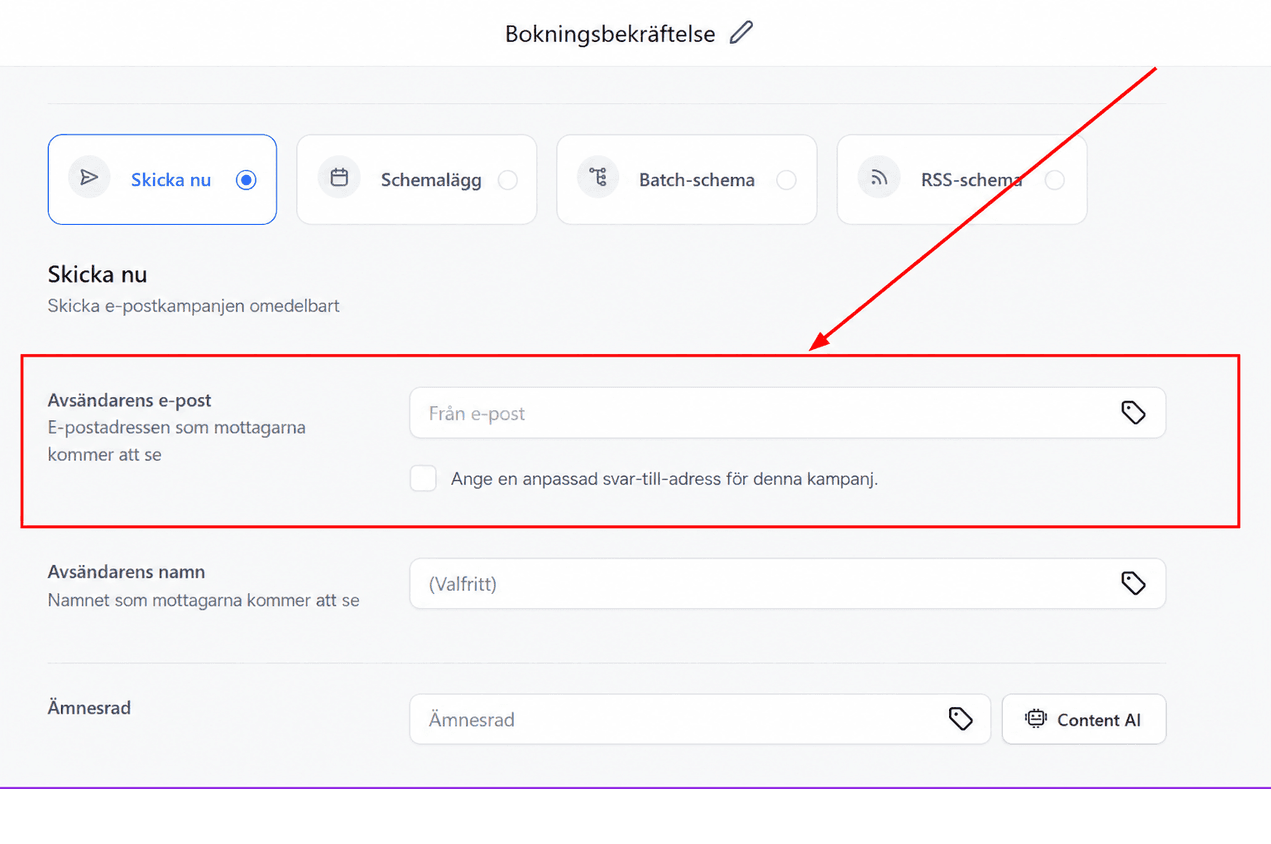Click the calendar icon on Schemalägg card

[x=339, y=178]
